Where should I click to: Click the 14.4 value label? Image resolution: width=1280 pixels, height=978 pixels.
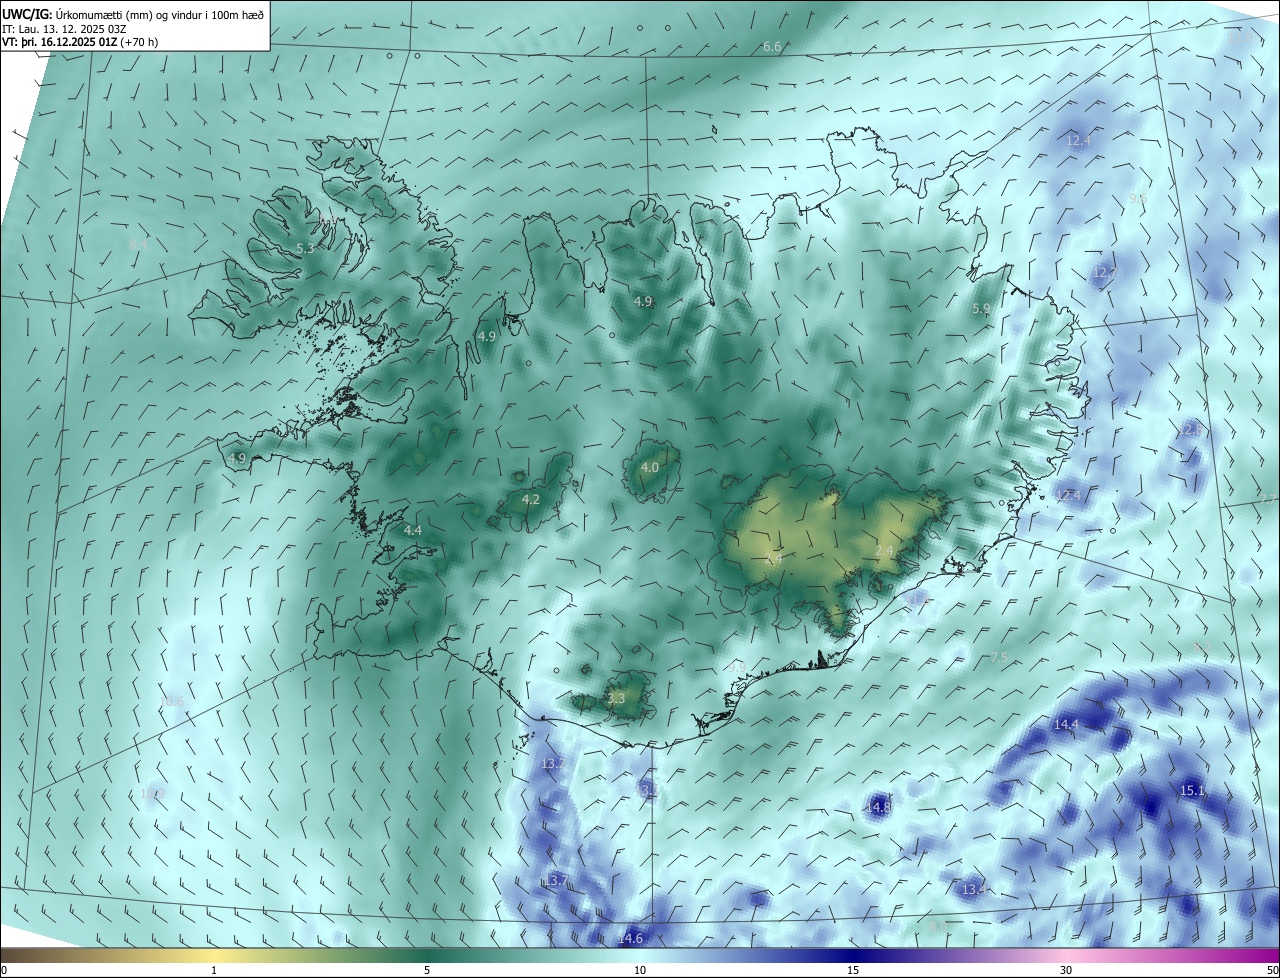coord(1066,724)
